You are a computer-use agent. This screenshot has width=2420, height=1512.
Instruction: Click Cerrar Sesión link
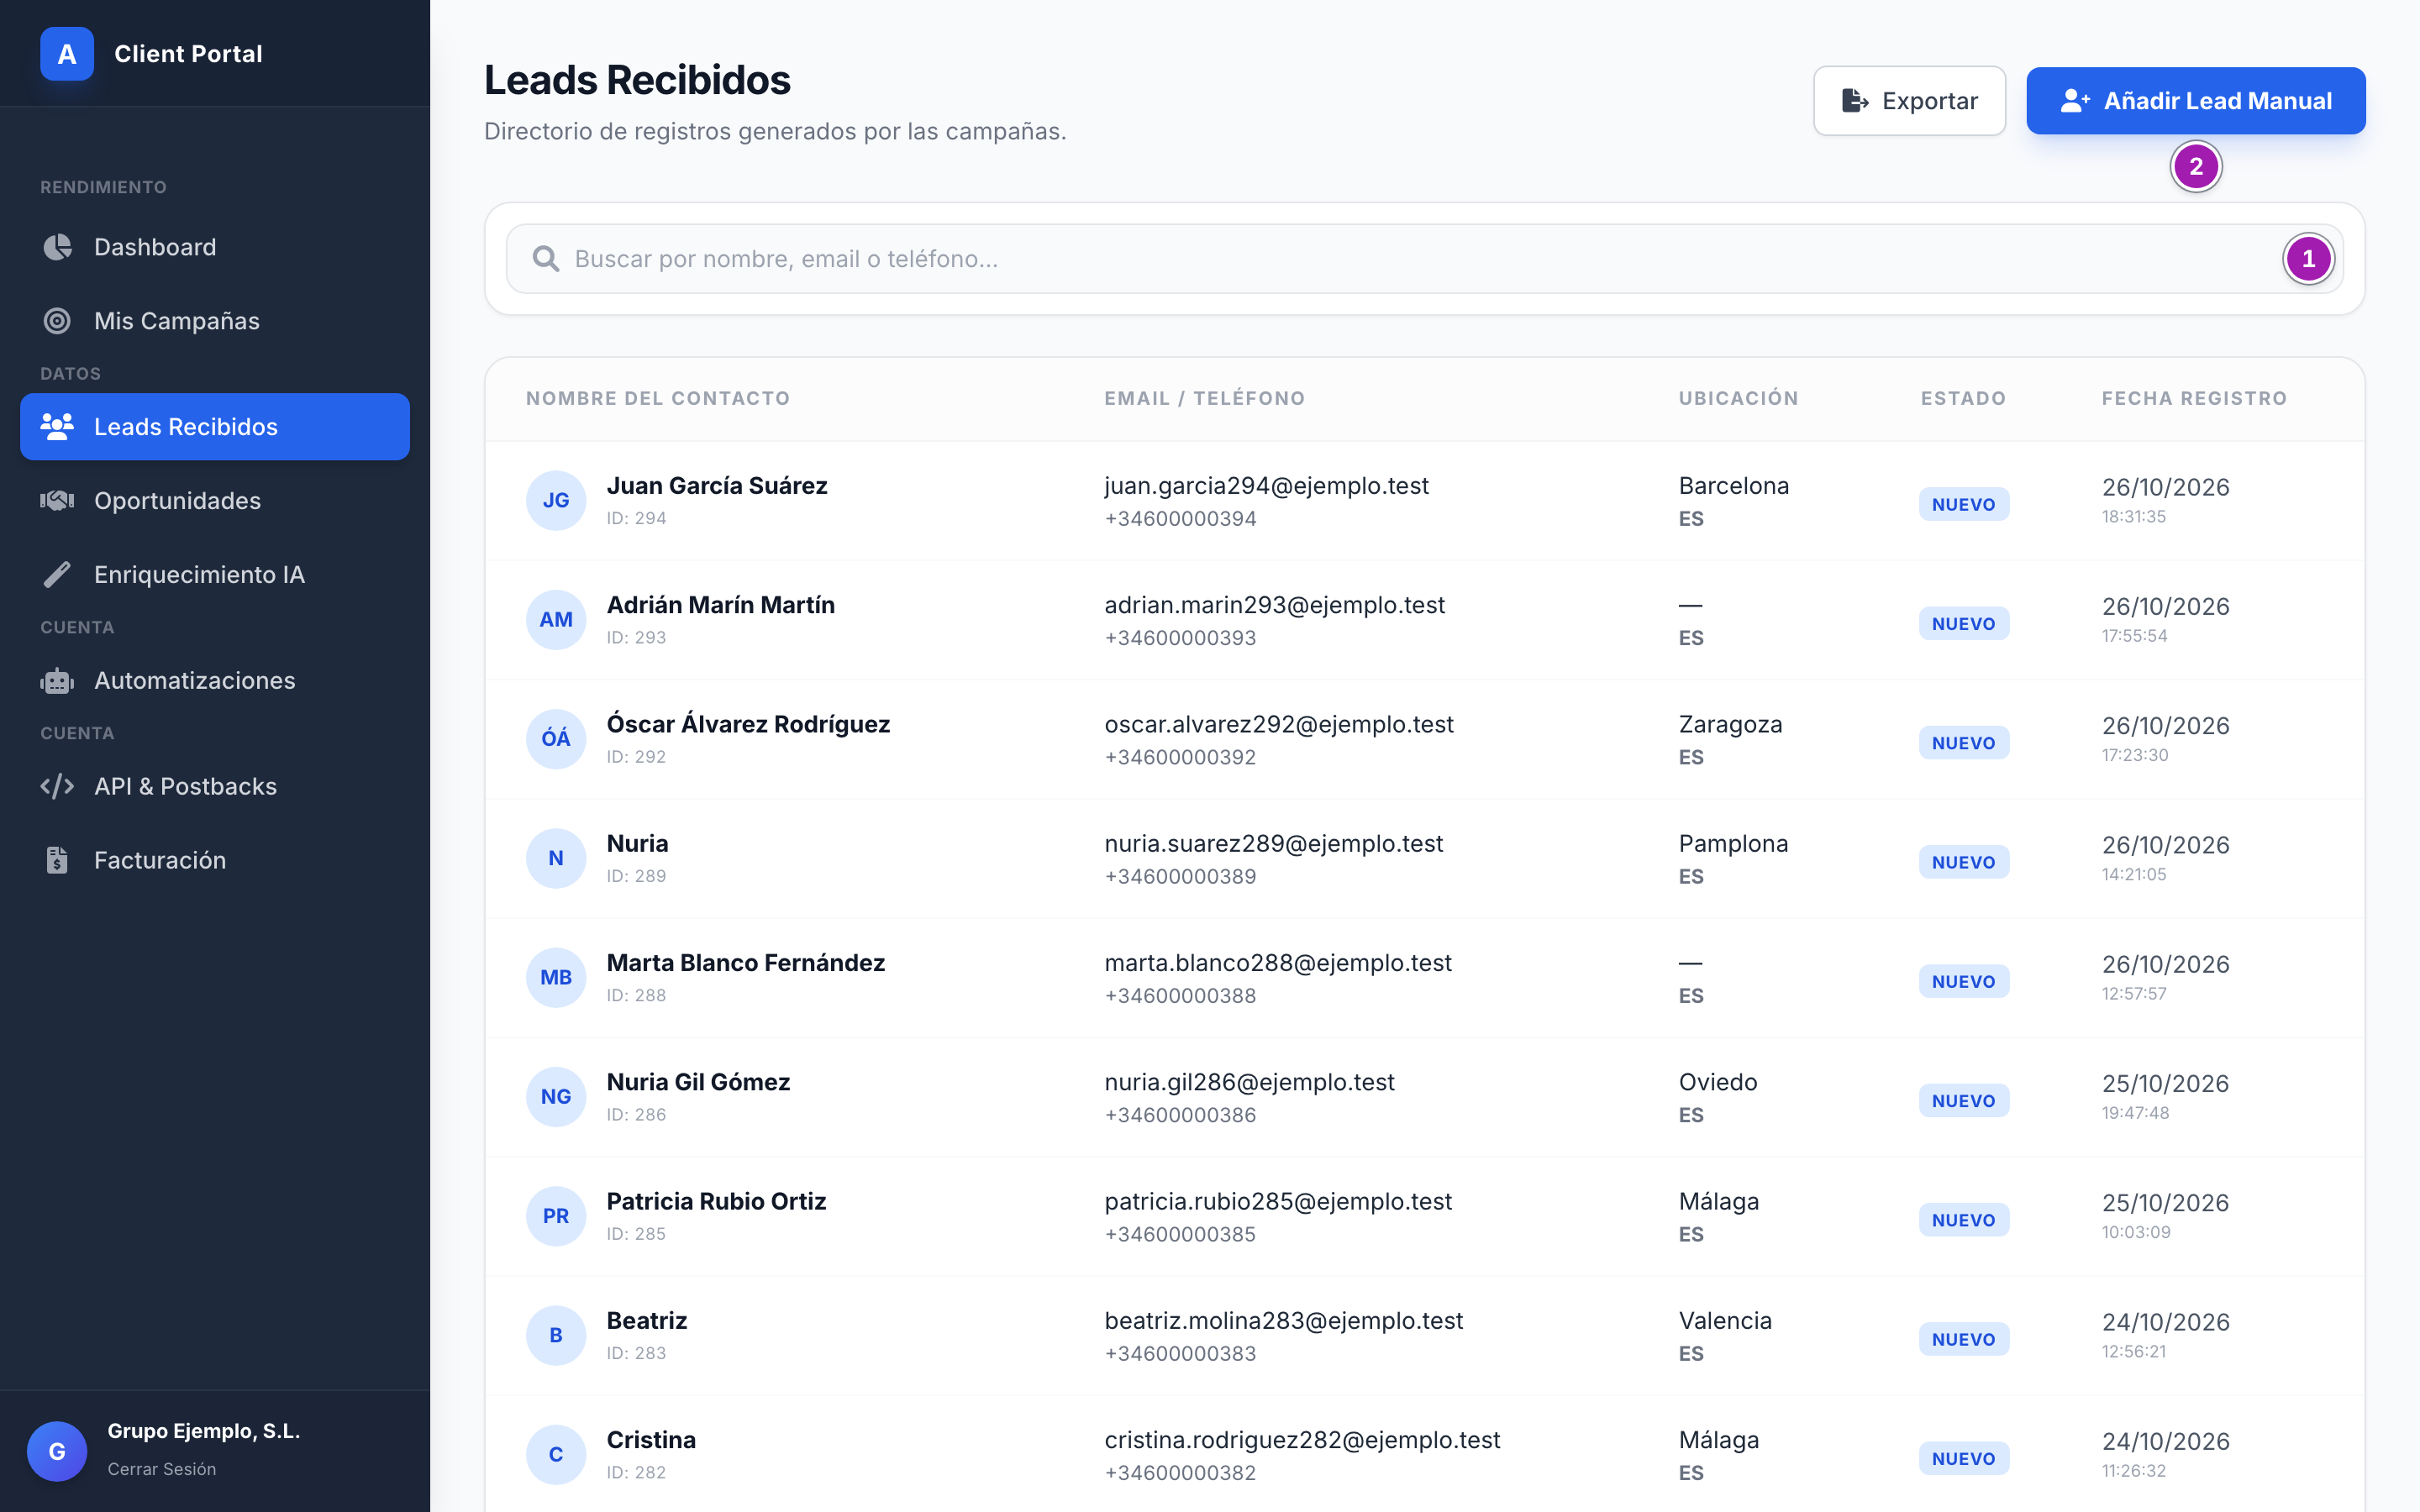(x=162, y=1469)
